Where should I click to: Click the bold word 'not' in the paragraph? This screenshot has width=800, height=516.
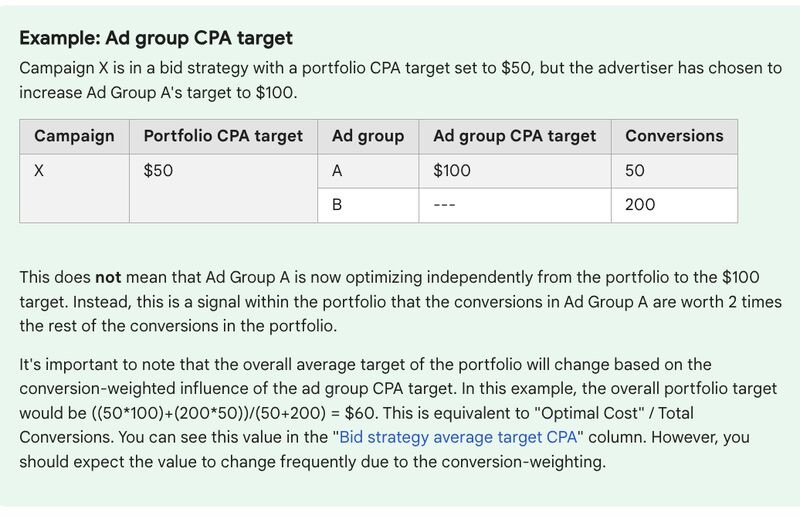tap(107, 275)
